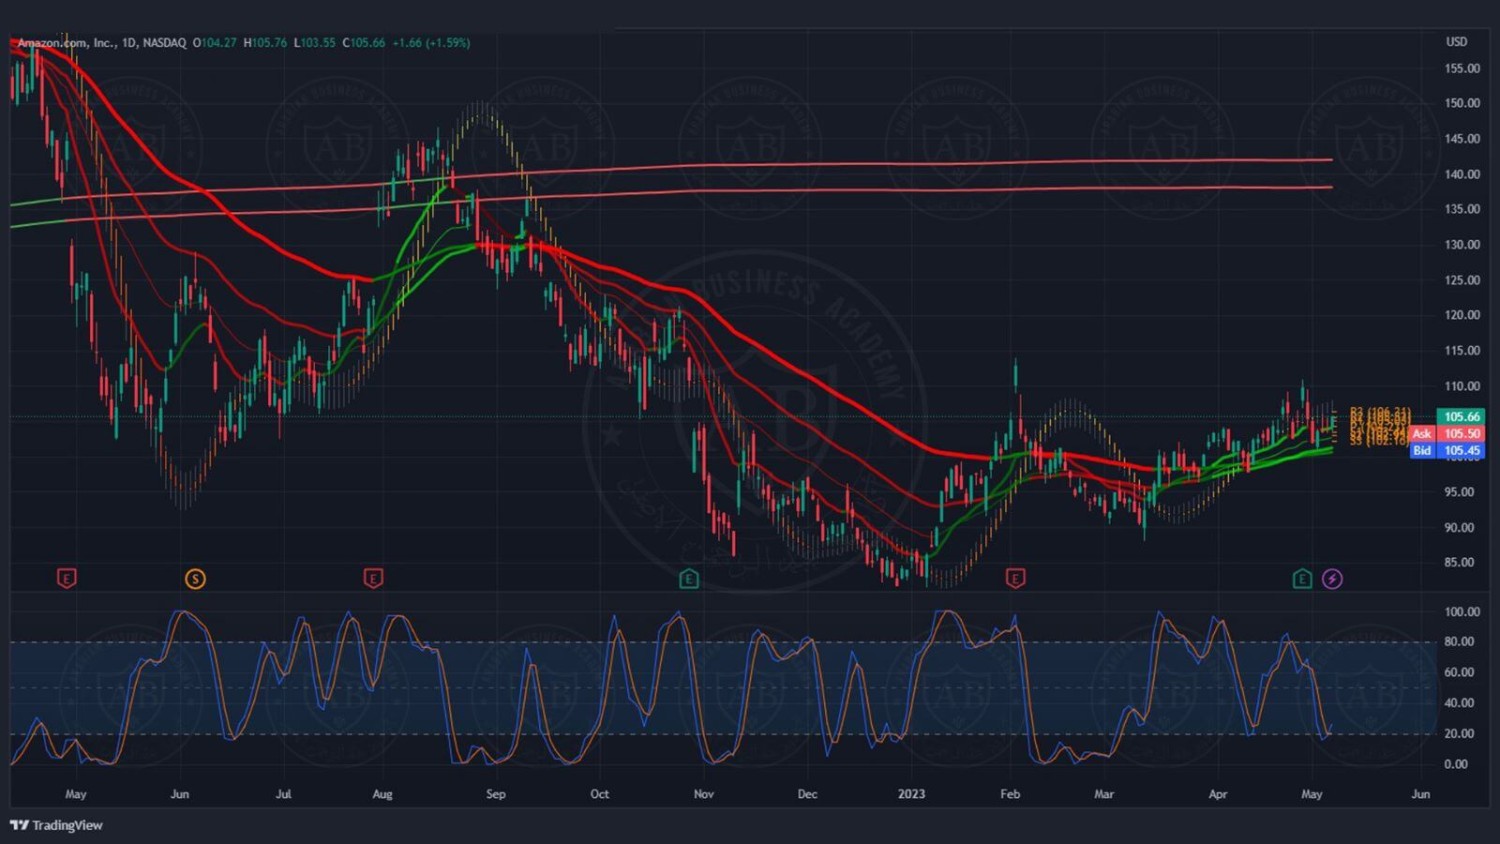
Task: Click the O104.27 open value
Action: coord(215,43)
